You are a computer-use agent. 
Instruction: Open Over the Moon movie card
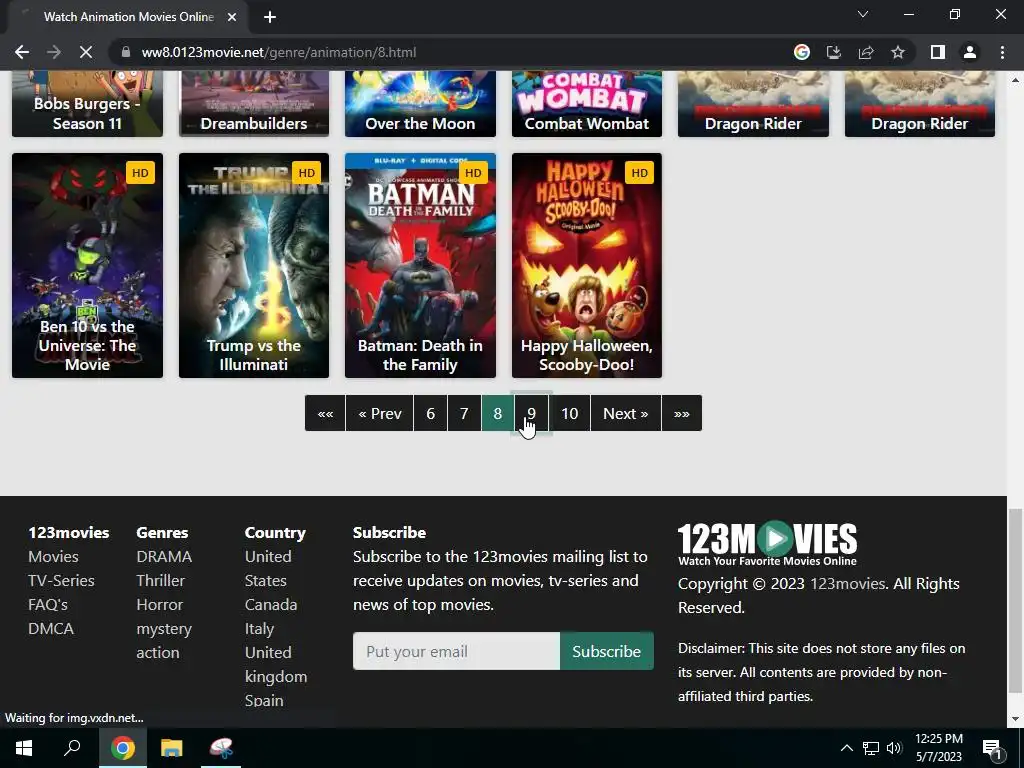421,104
